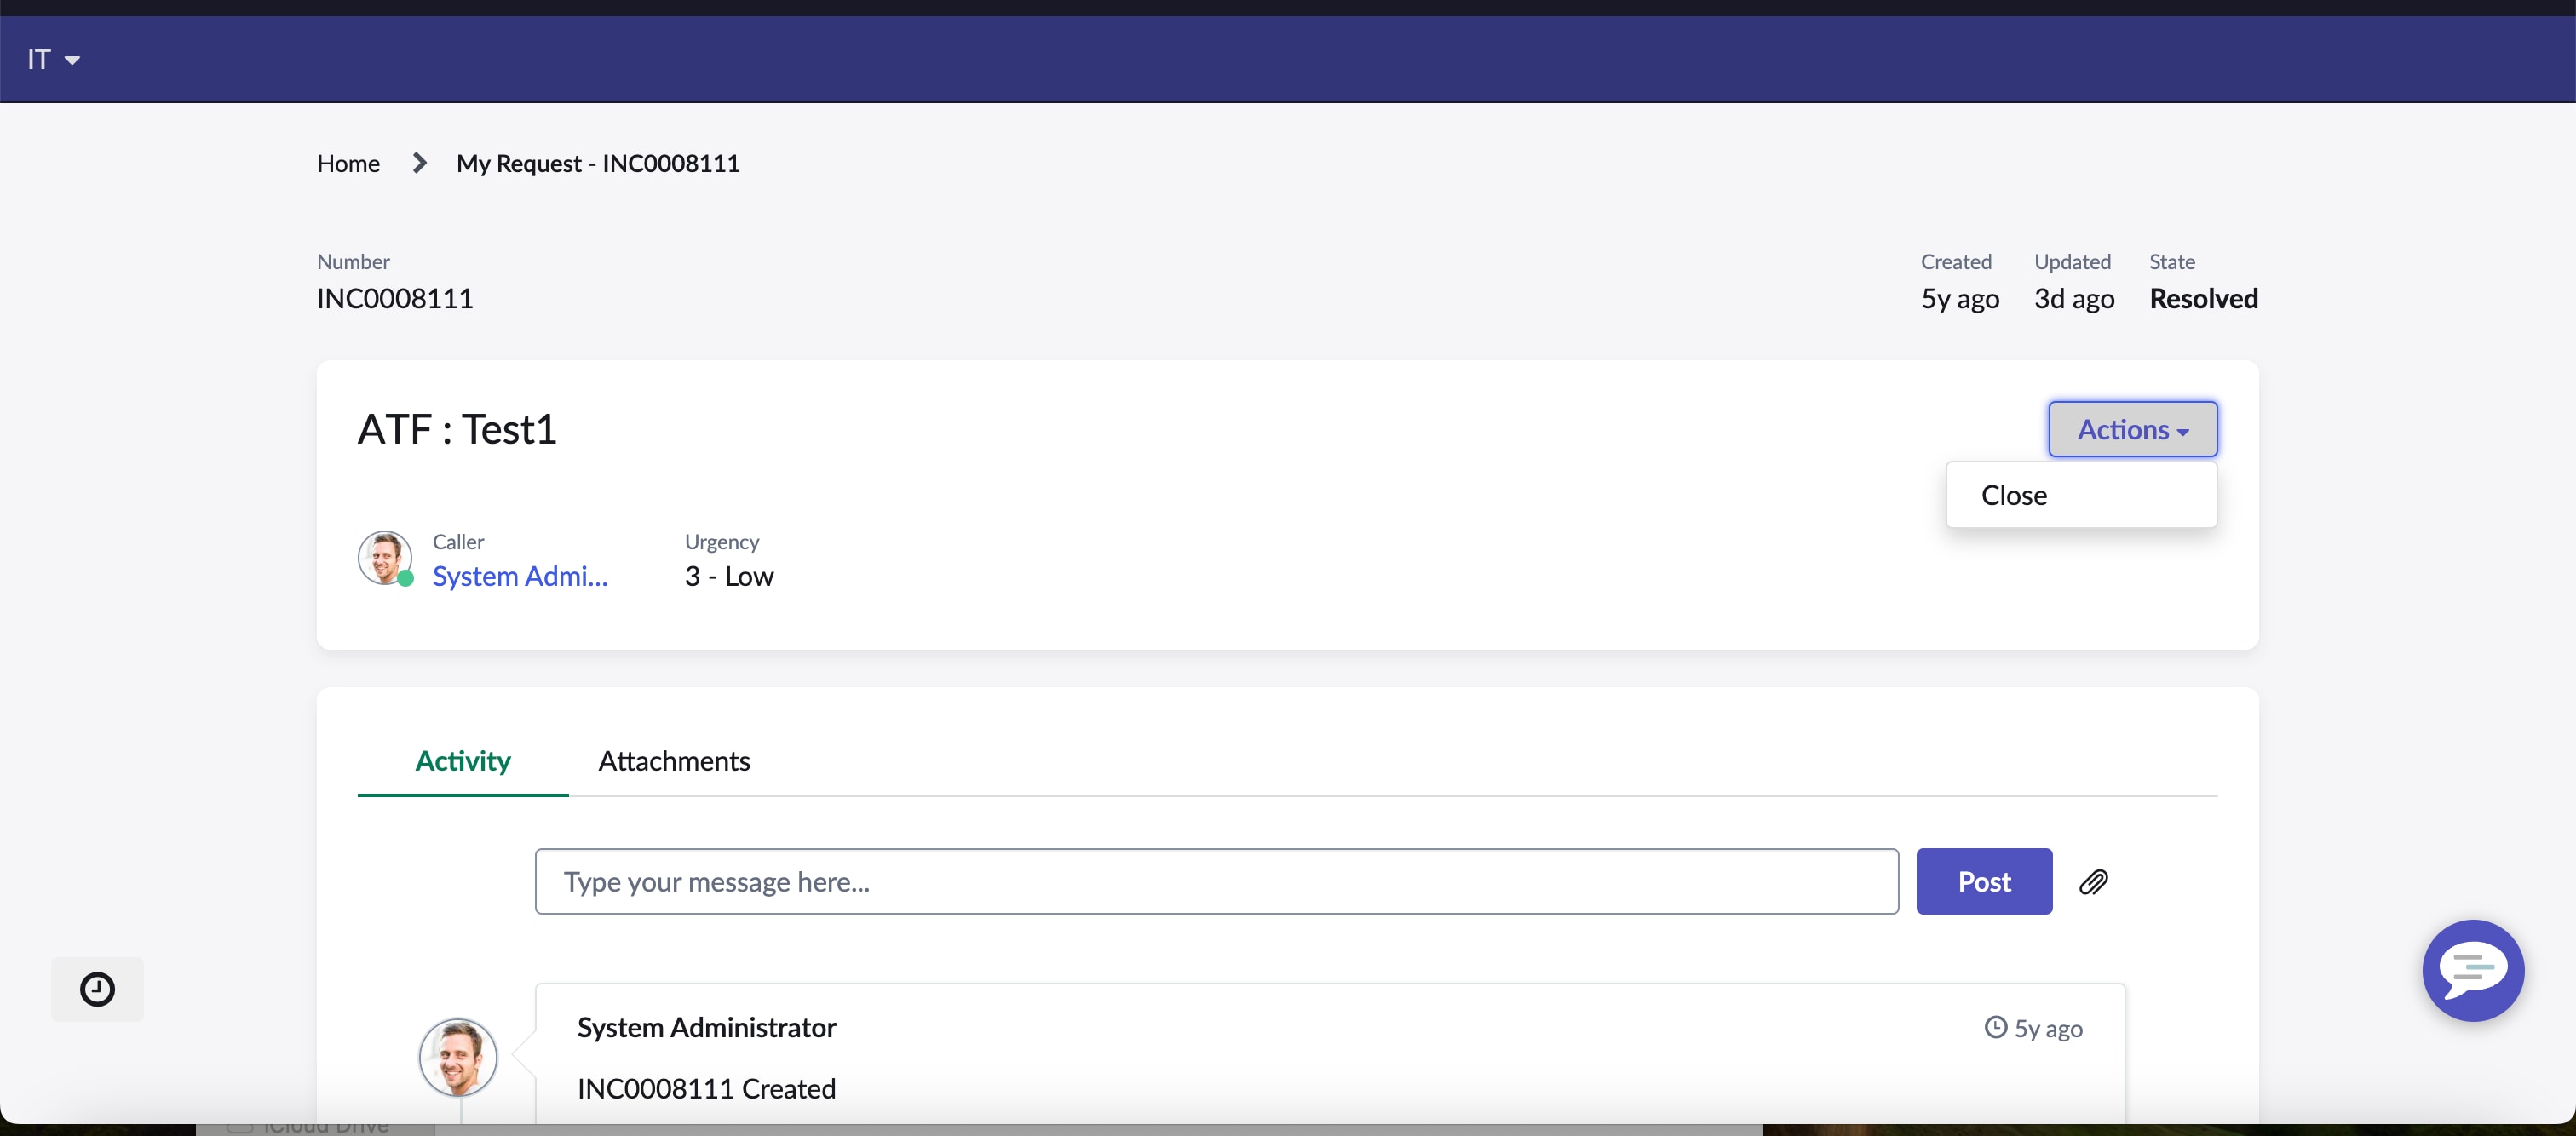Click the green online status dot
The height and width of the screenshot is (1136, 2576).
click(405, 579)
